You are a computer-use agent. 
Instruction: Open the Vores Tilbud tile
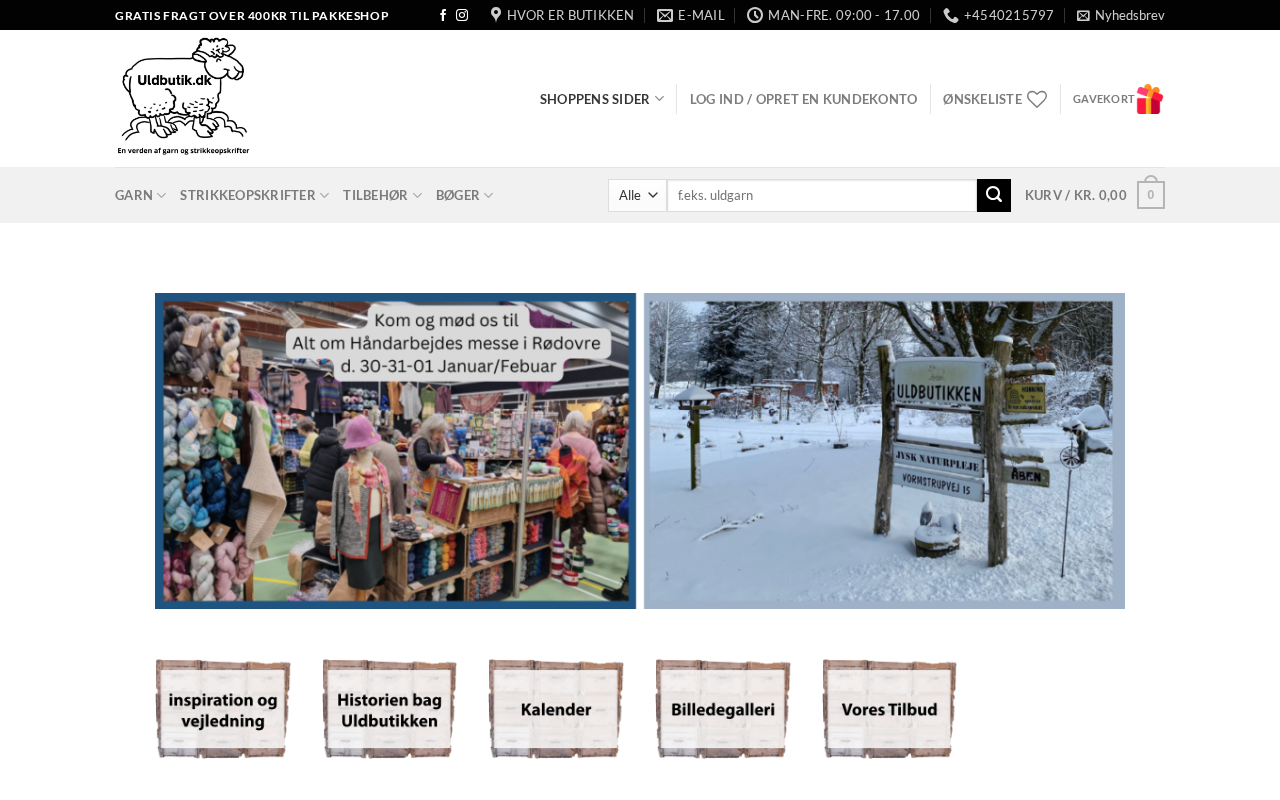890,709
